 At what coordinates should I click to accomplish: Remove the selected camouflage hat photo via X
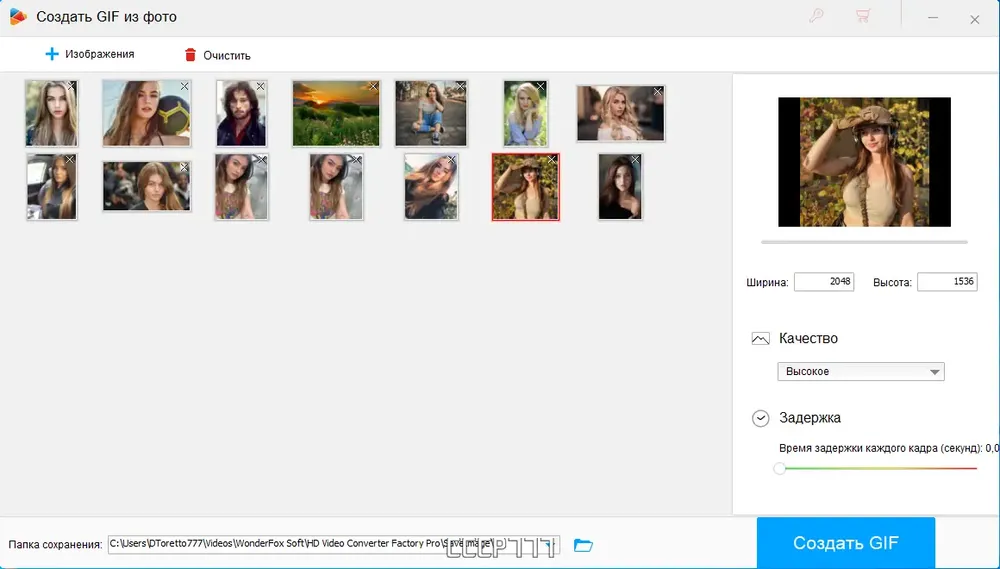552,159
